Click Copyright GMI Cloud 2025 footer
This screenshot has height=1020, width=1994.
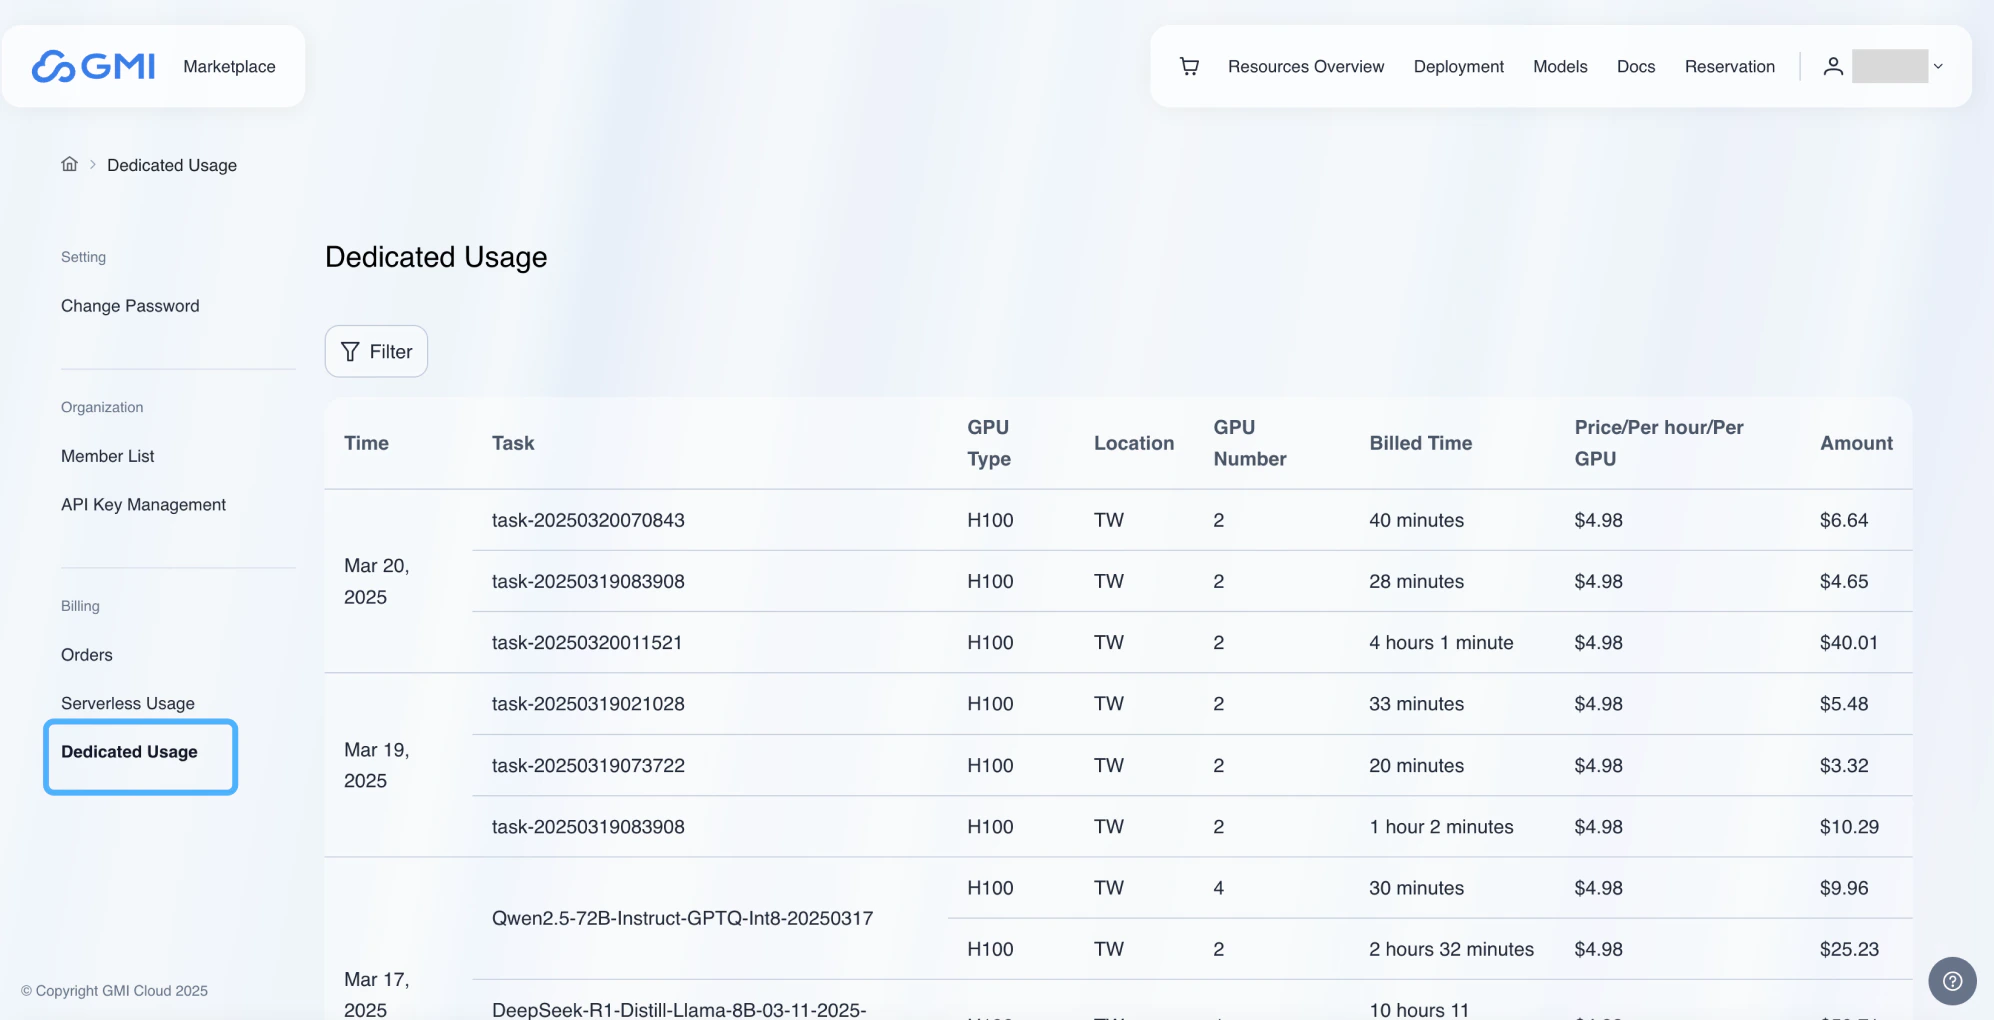tap(114, 991)
